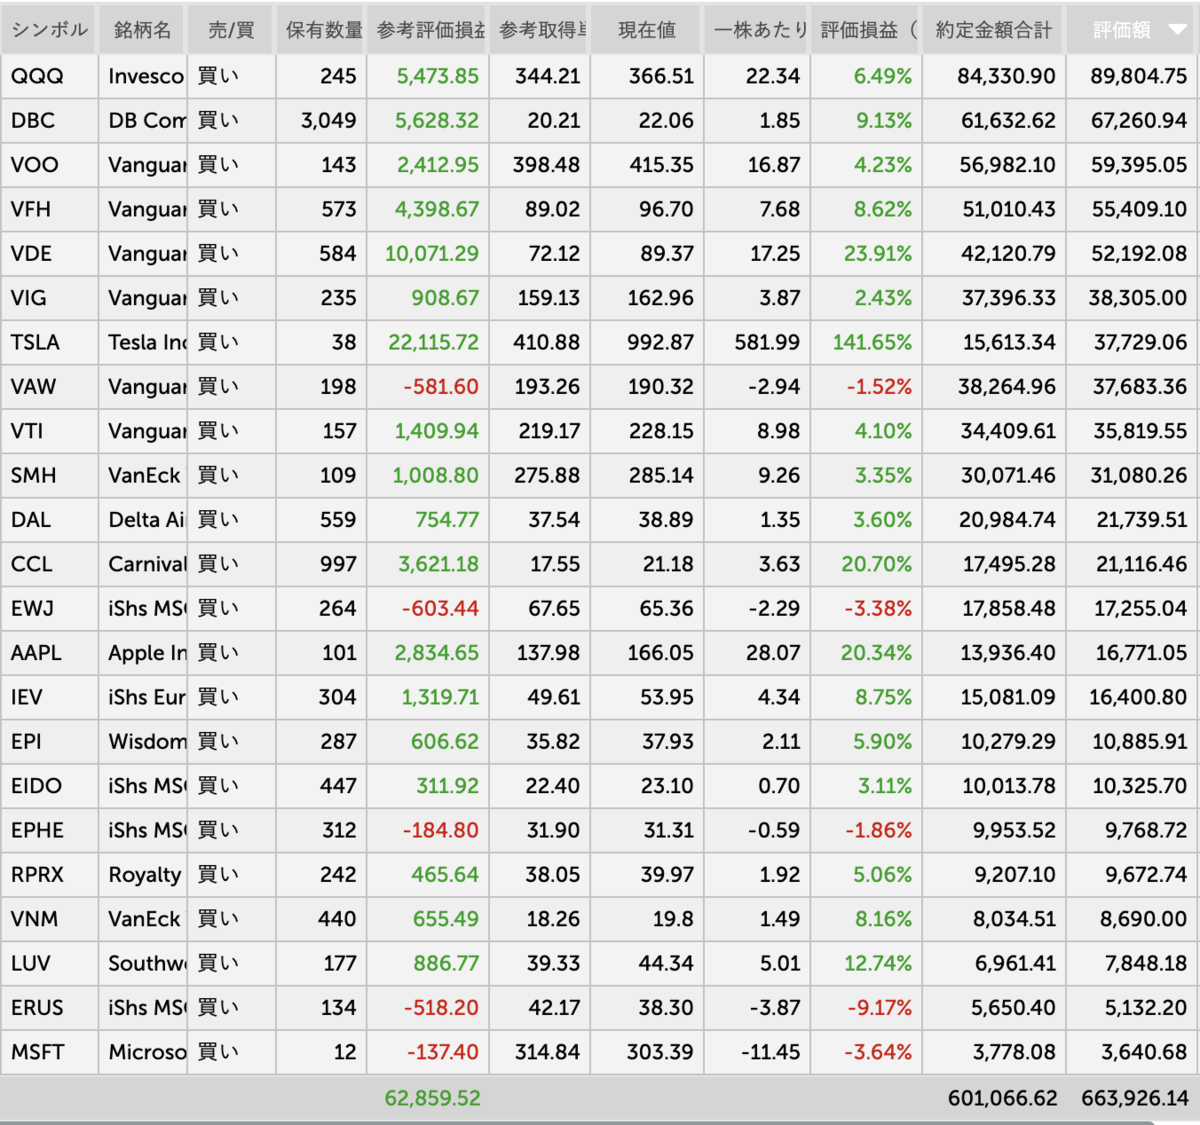Click the 銘柄名 column header
1200x1125 pixels.
coord(143,30)
